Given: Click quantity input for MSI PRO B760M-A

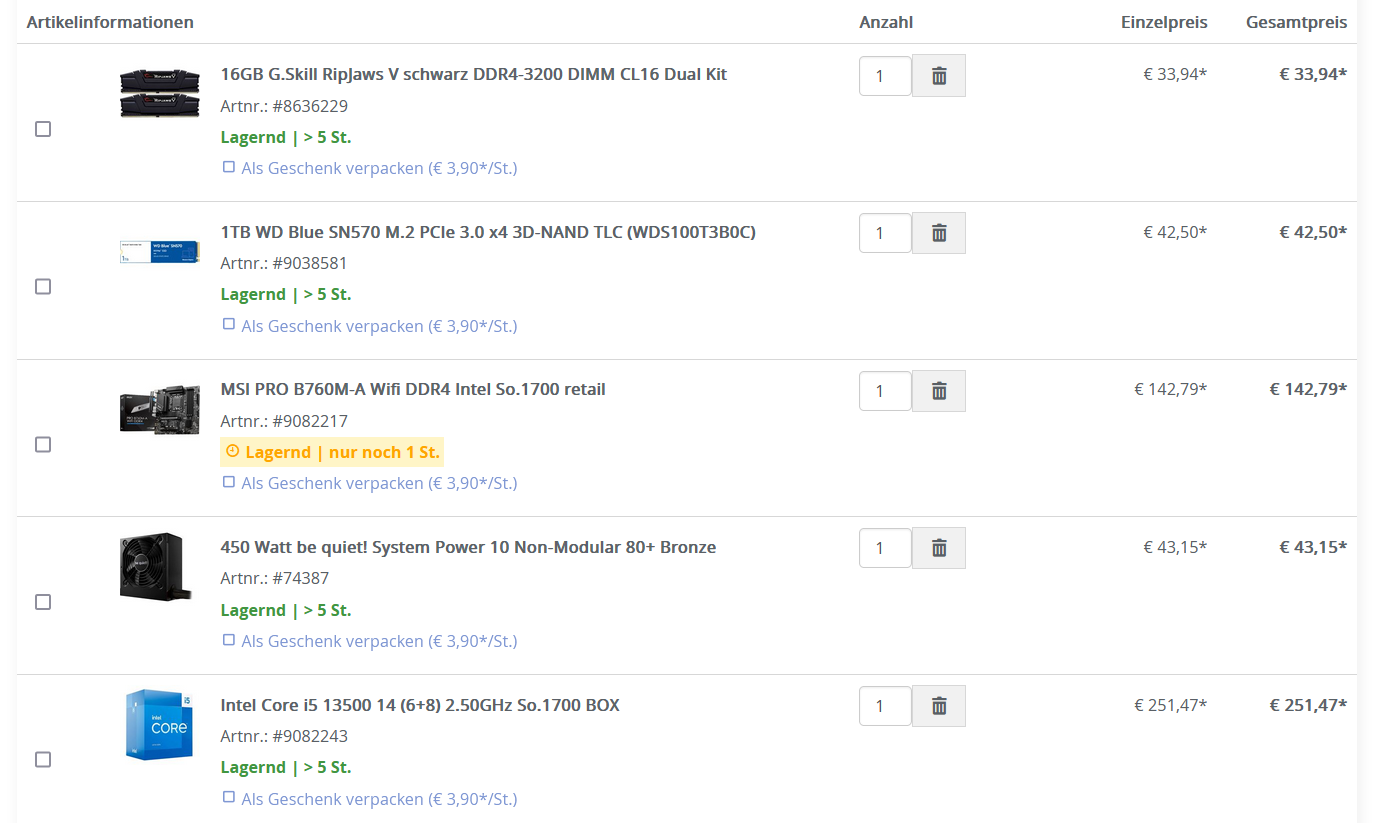Looking at the screenshot, I should pos(885,391).
